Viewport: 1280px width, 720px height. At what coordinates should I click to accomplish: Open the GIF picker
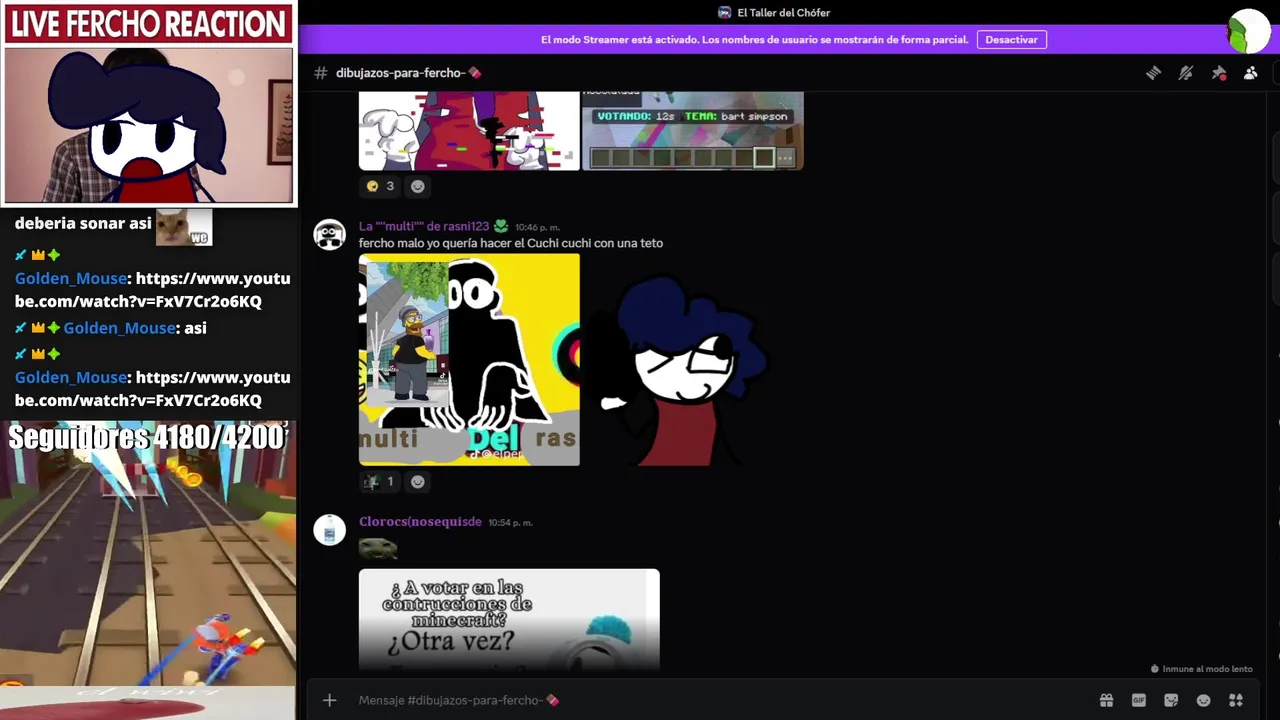click(x=1138, y=700)
